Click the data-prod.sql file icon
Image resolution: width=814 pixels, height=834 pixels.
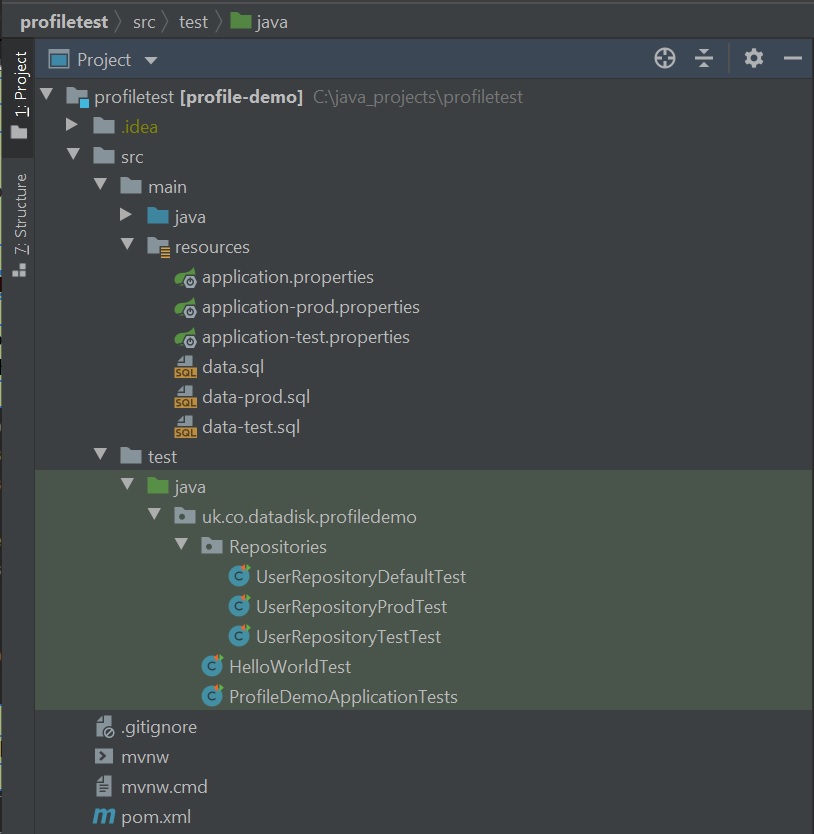pyautogui.click(x=185, y=397)
